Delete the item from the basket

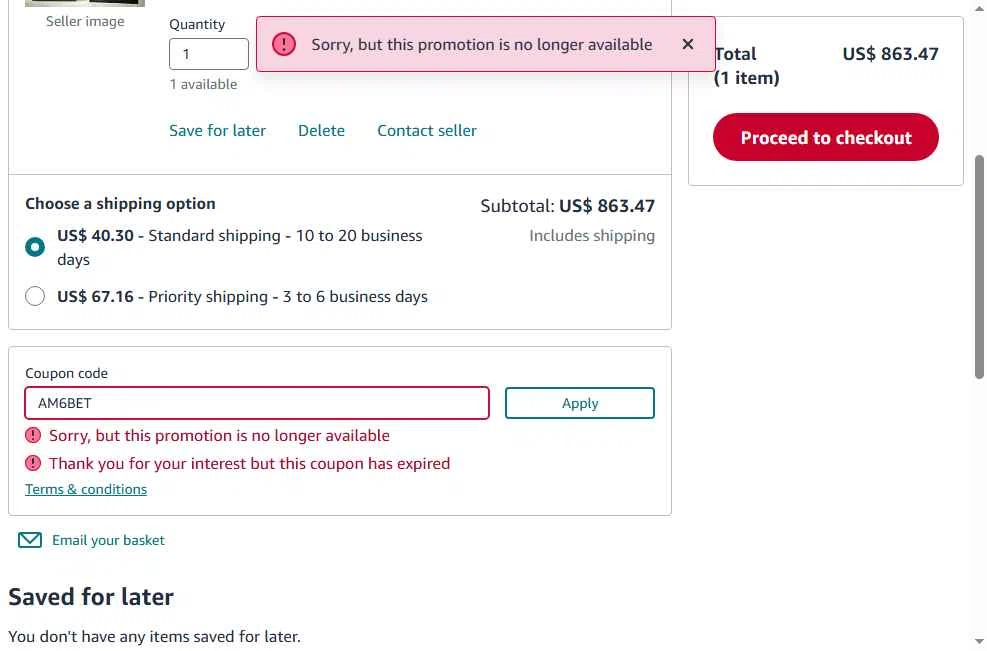tap(321, 130)
